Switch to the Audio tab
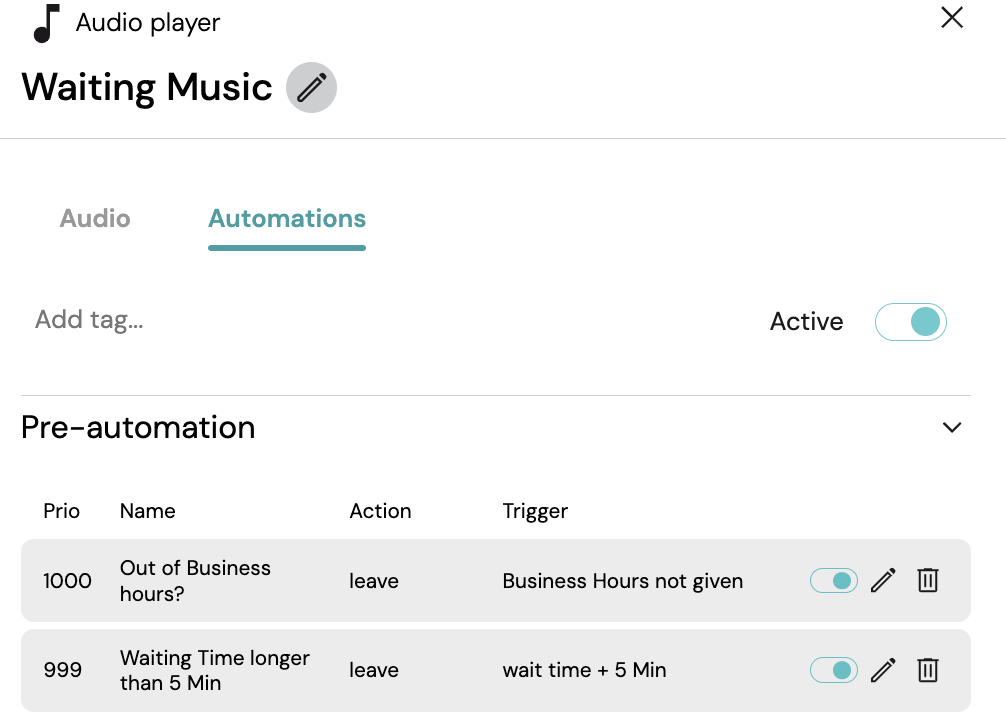The height and width of the screenshot is (716, 1006). (95, 219)
